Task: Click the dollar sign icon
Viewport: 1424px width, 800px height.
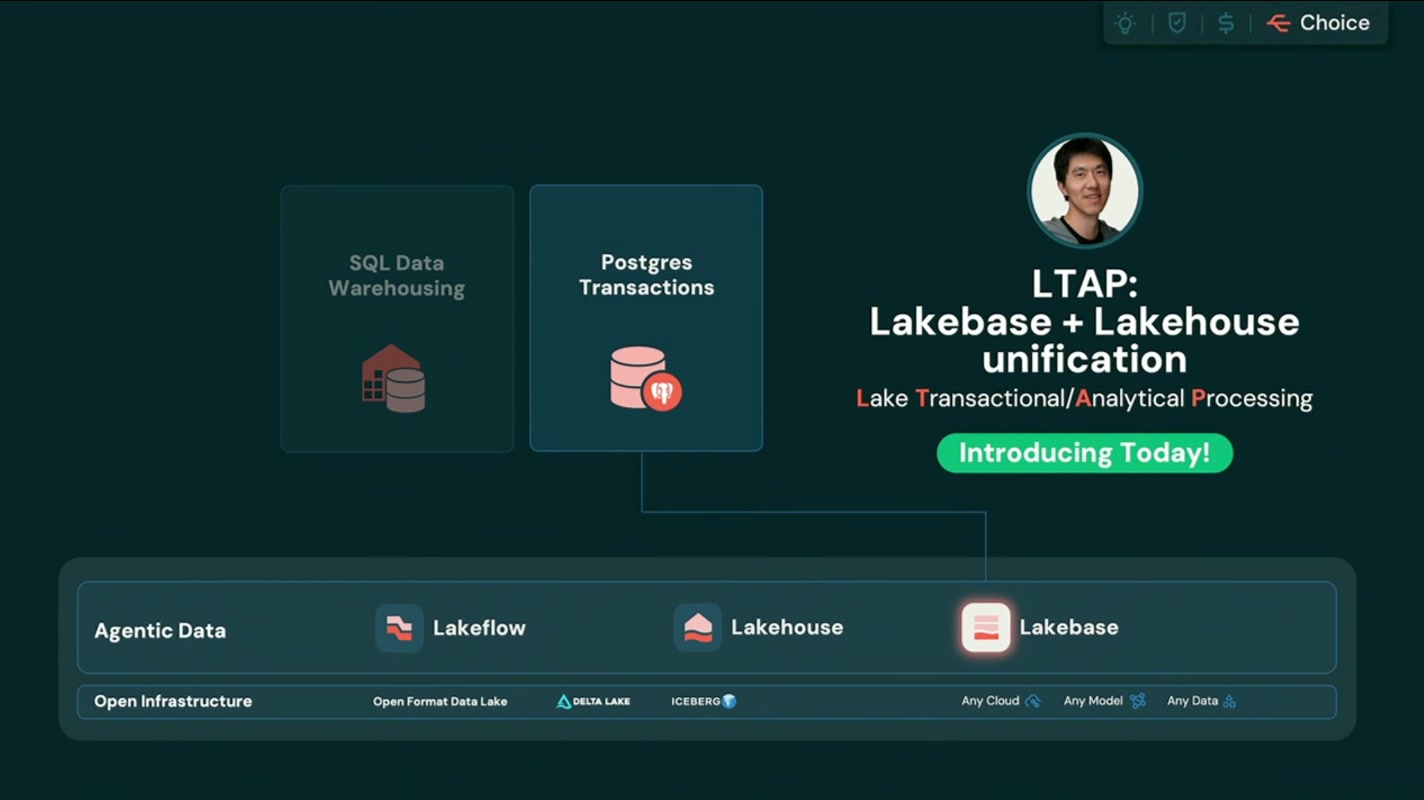Action: 1226,23
